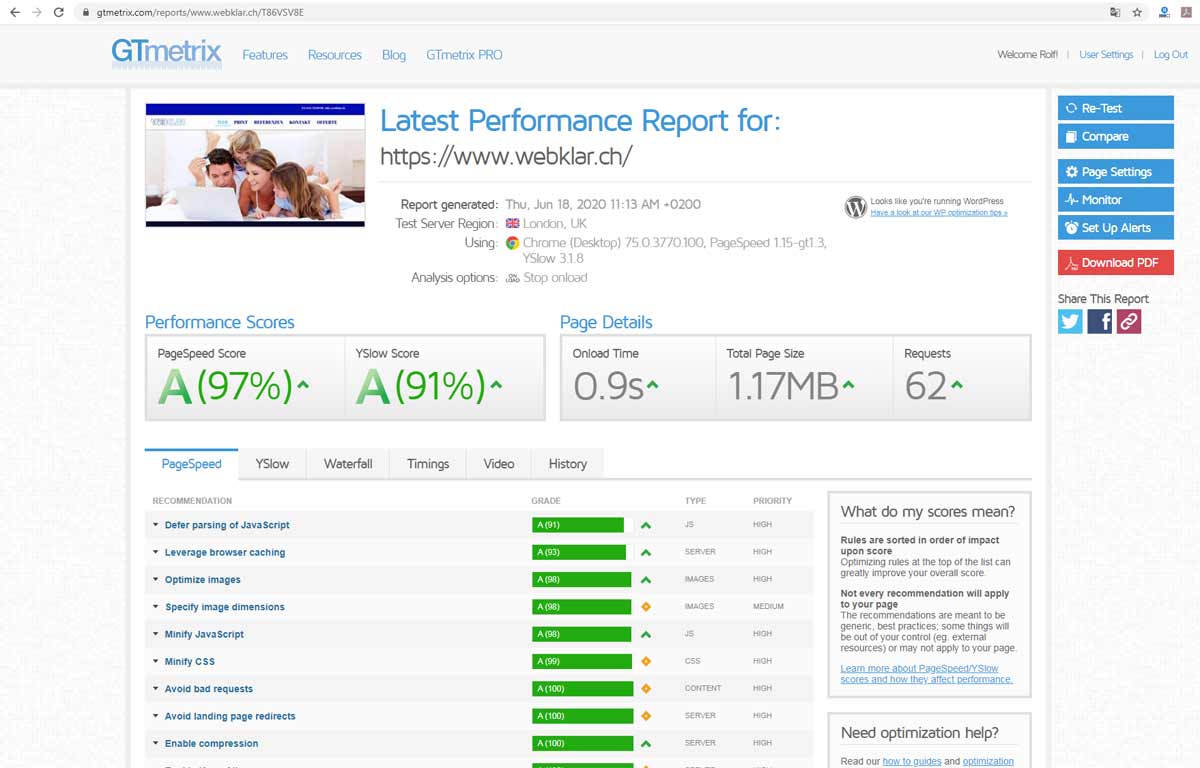Click the orange diamond for Minify CSS

click(646, 661)
